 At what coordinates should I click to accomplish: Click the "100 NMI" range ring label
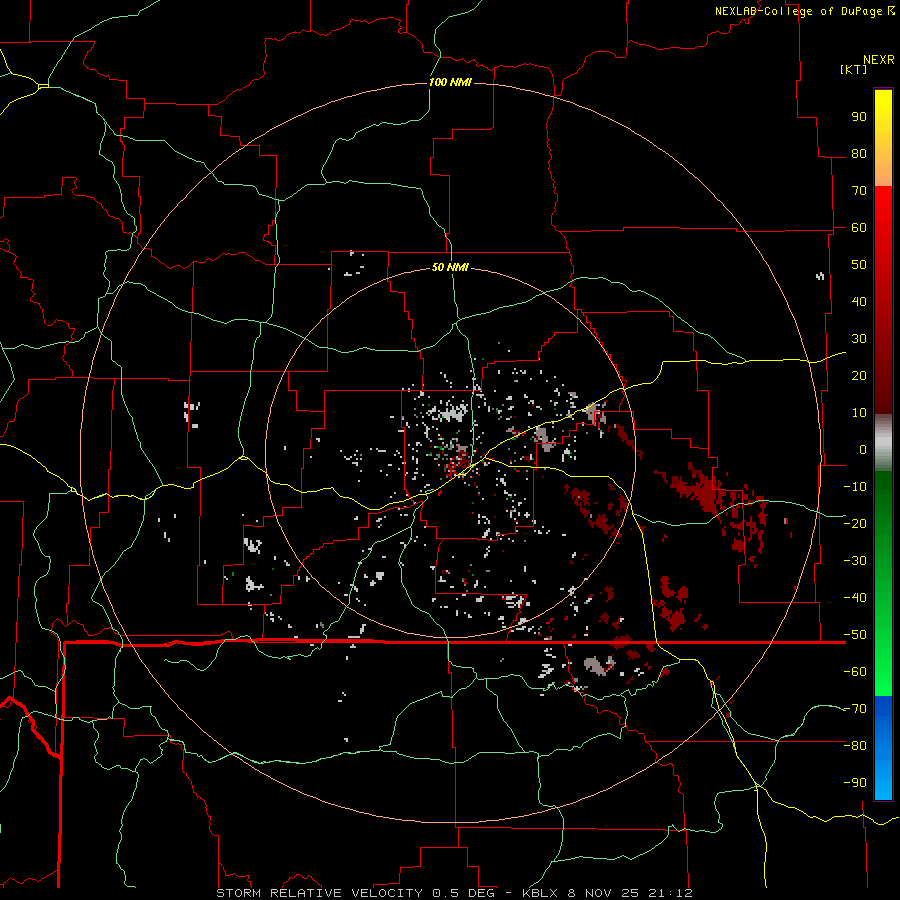[x=451, y=82]
